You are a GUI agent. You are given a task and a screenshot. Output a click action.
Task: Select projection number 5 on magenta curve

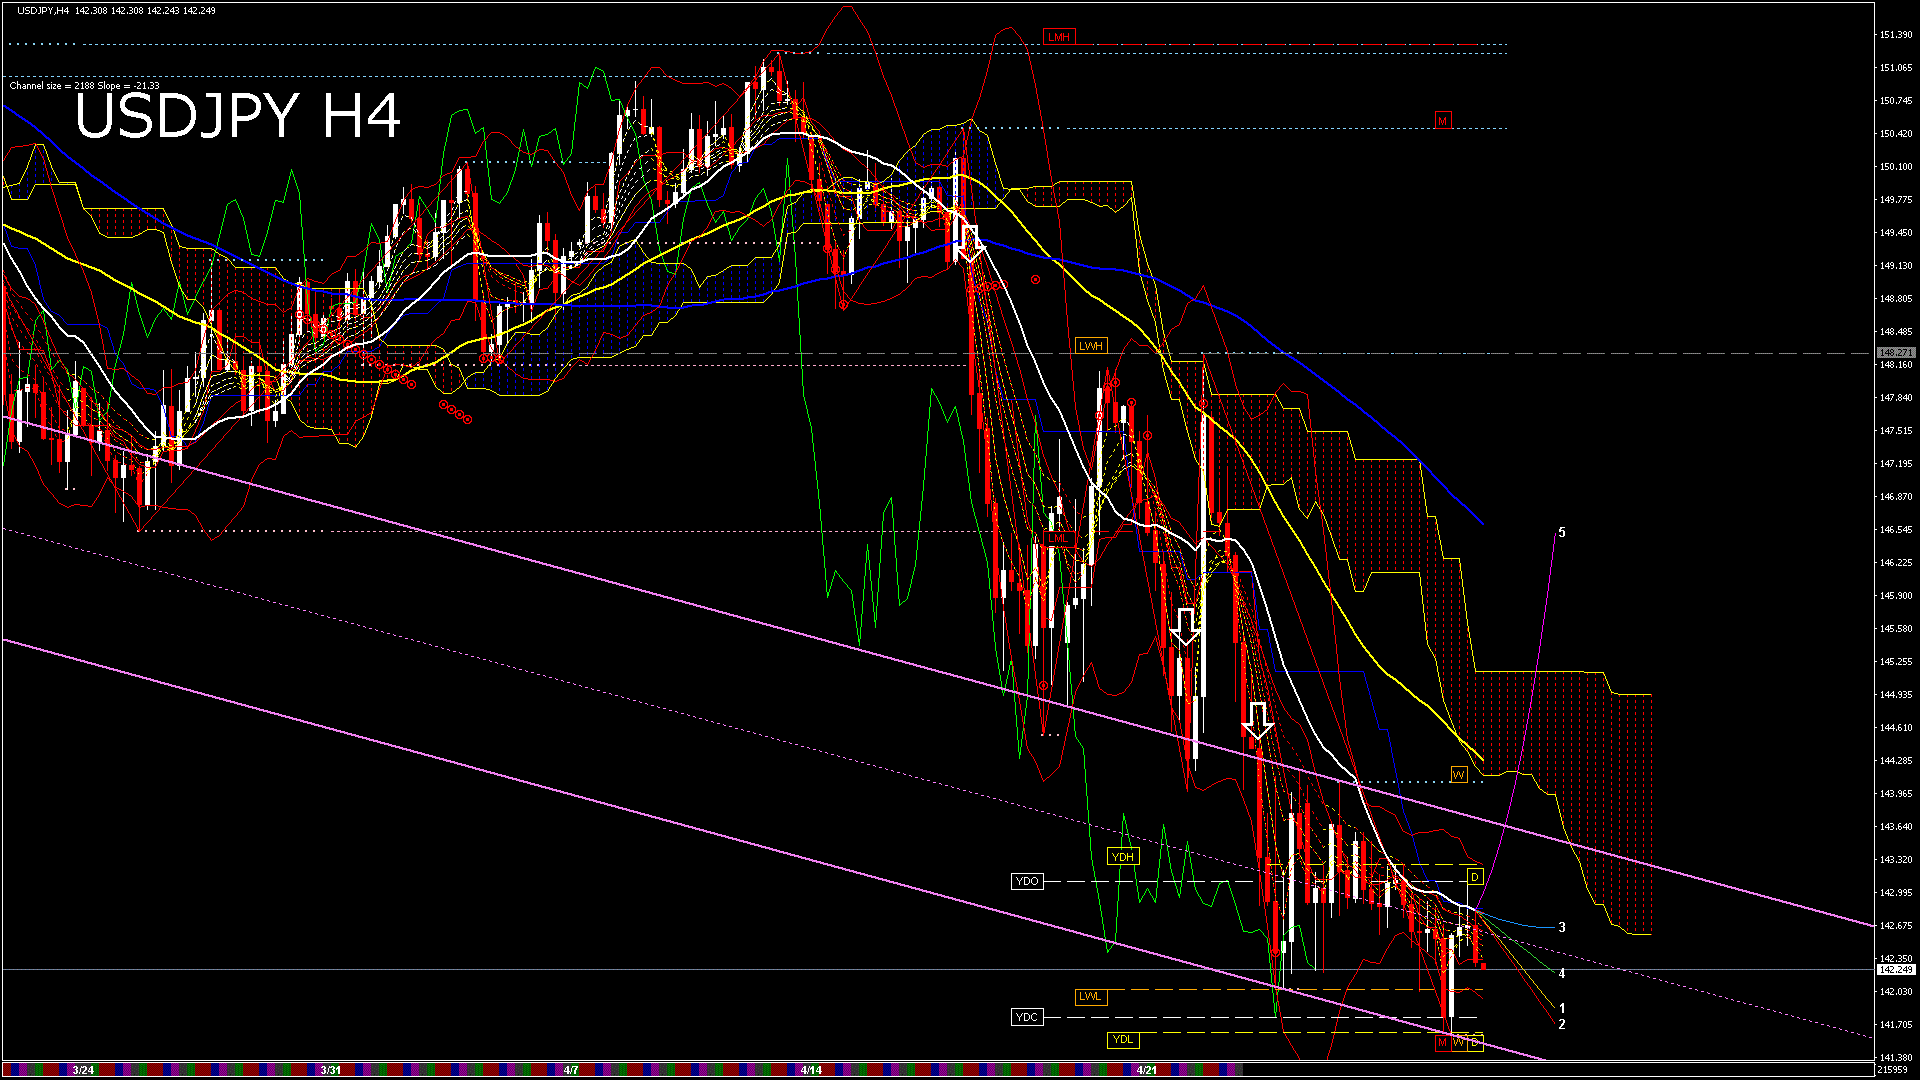[1562, 533]
